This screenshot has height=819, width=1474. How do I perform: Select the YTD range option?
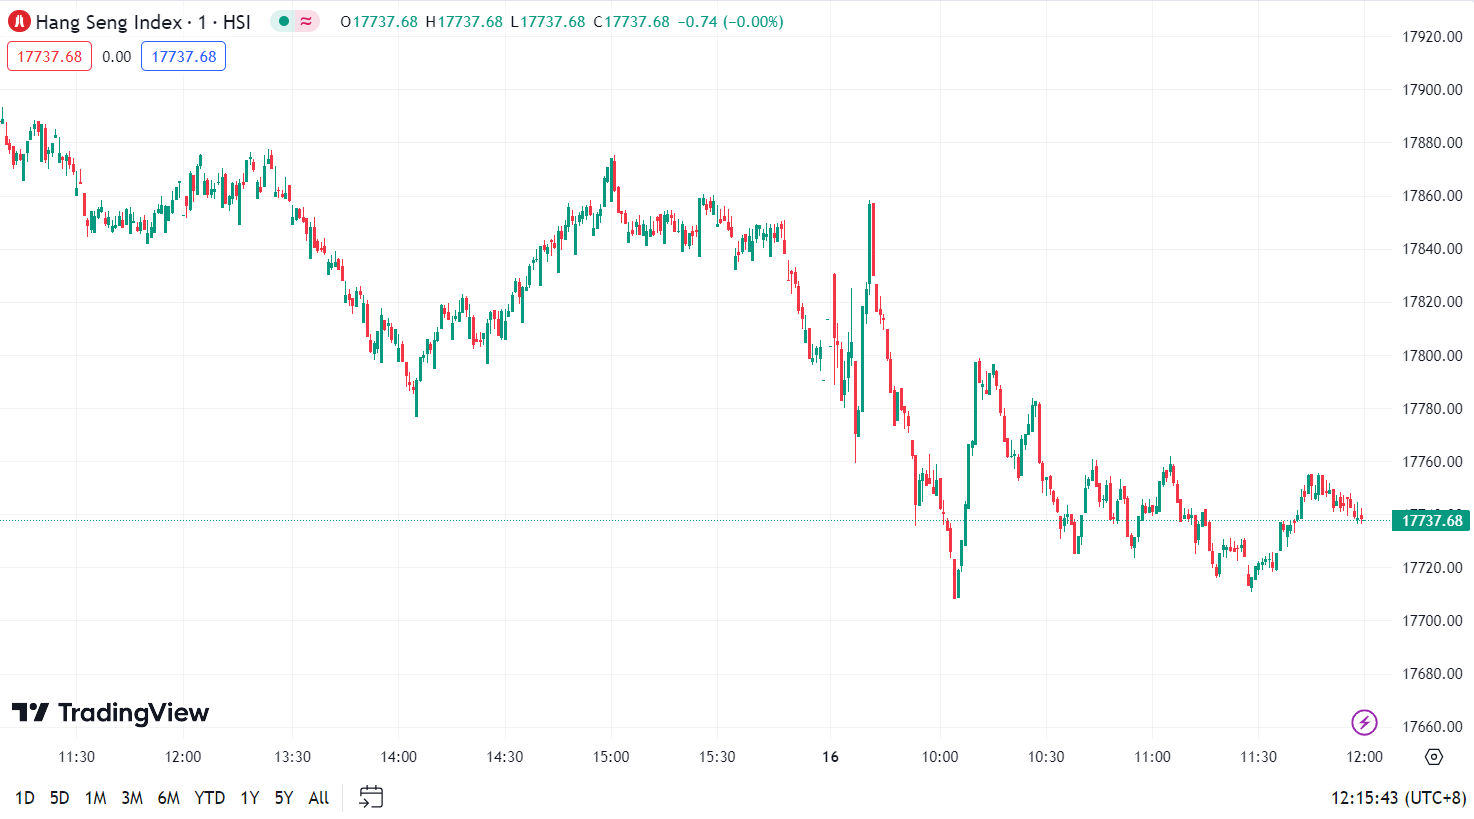[209, 797]
